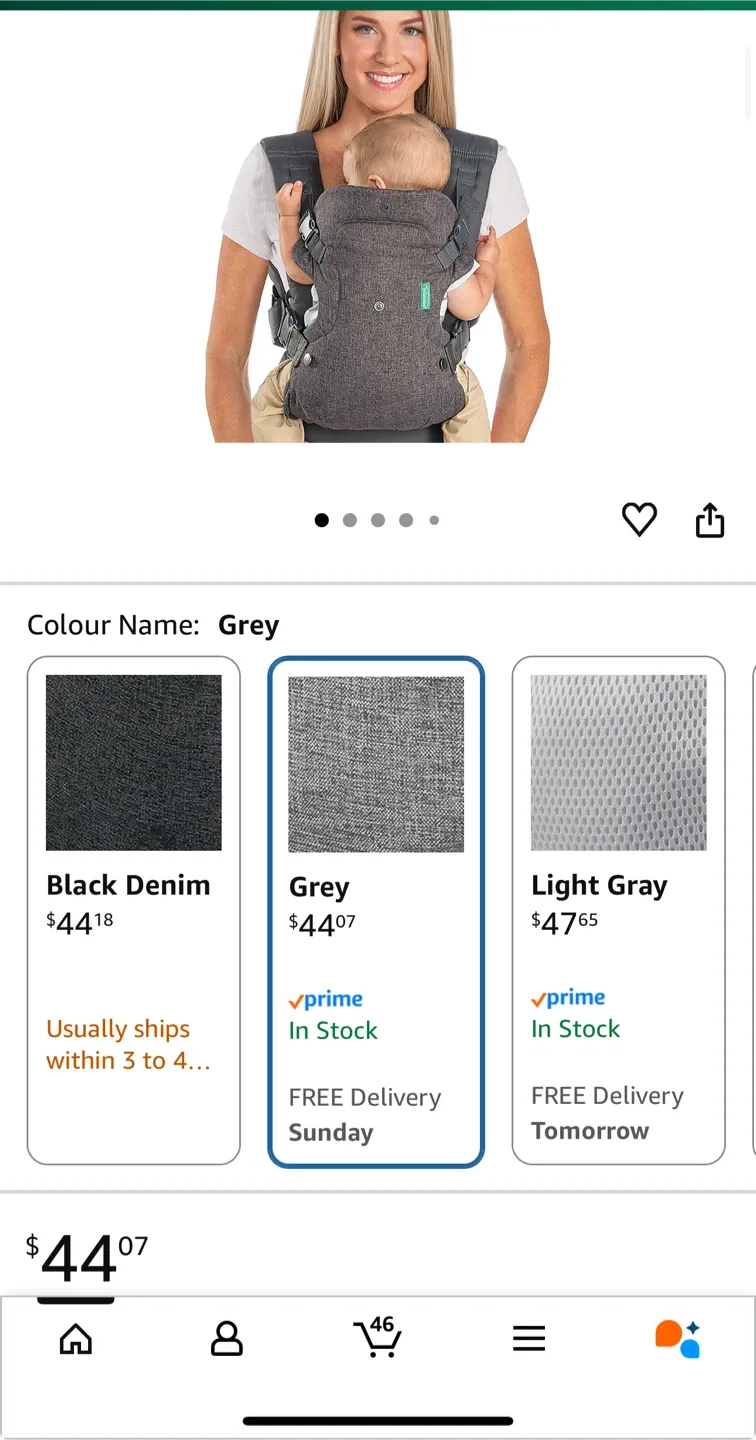
Task: Click the Grey fabric colour swatch image
Action: [376, 763]
